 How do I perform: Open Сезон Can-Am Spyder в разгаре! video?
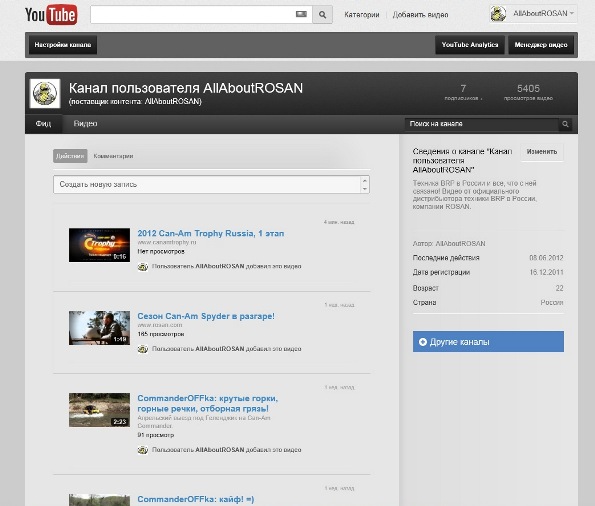(x=206, y=316)
